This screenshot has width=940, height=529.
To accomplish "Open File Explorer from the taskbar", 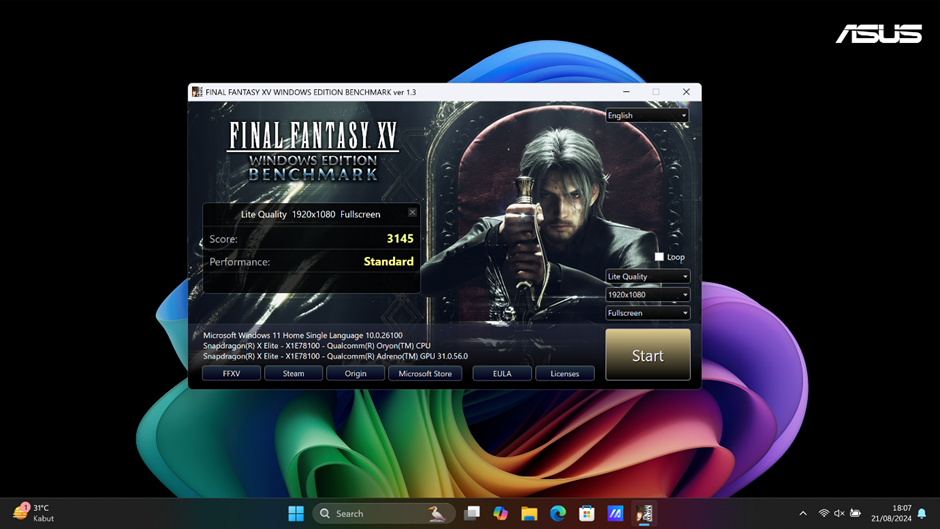I will [x=529, y=513].
